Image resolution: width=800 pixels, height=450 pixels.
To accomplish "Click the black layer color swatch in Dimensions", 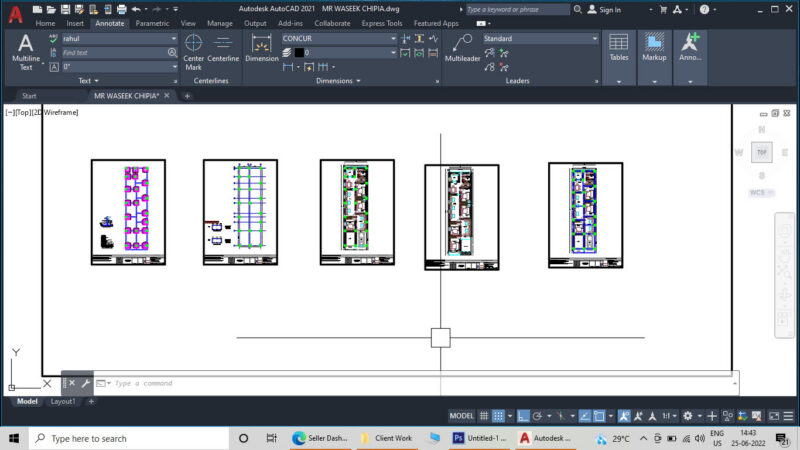I will [299, 53].
